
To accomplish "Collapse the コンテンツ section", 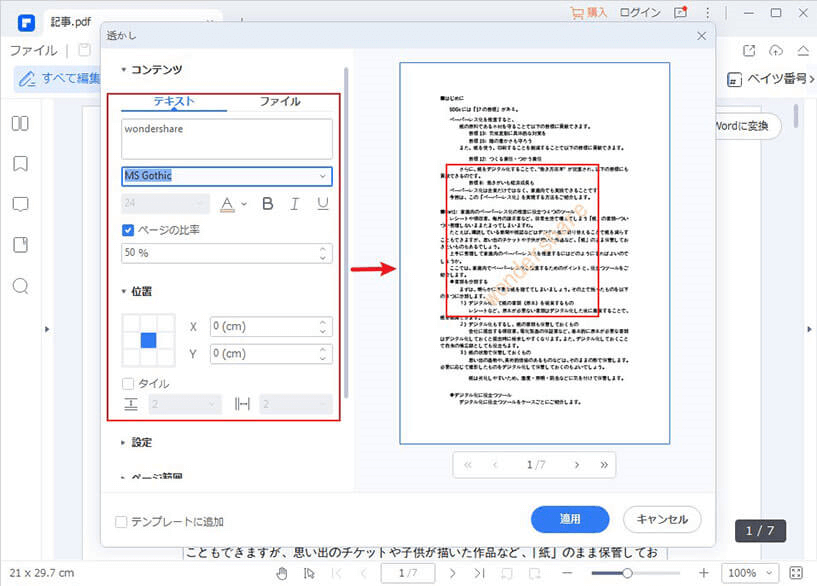I will [x=123, y=70].
